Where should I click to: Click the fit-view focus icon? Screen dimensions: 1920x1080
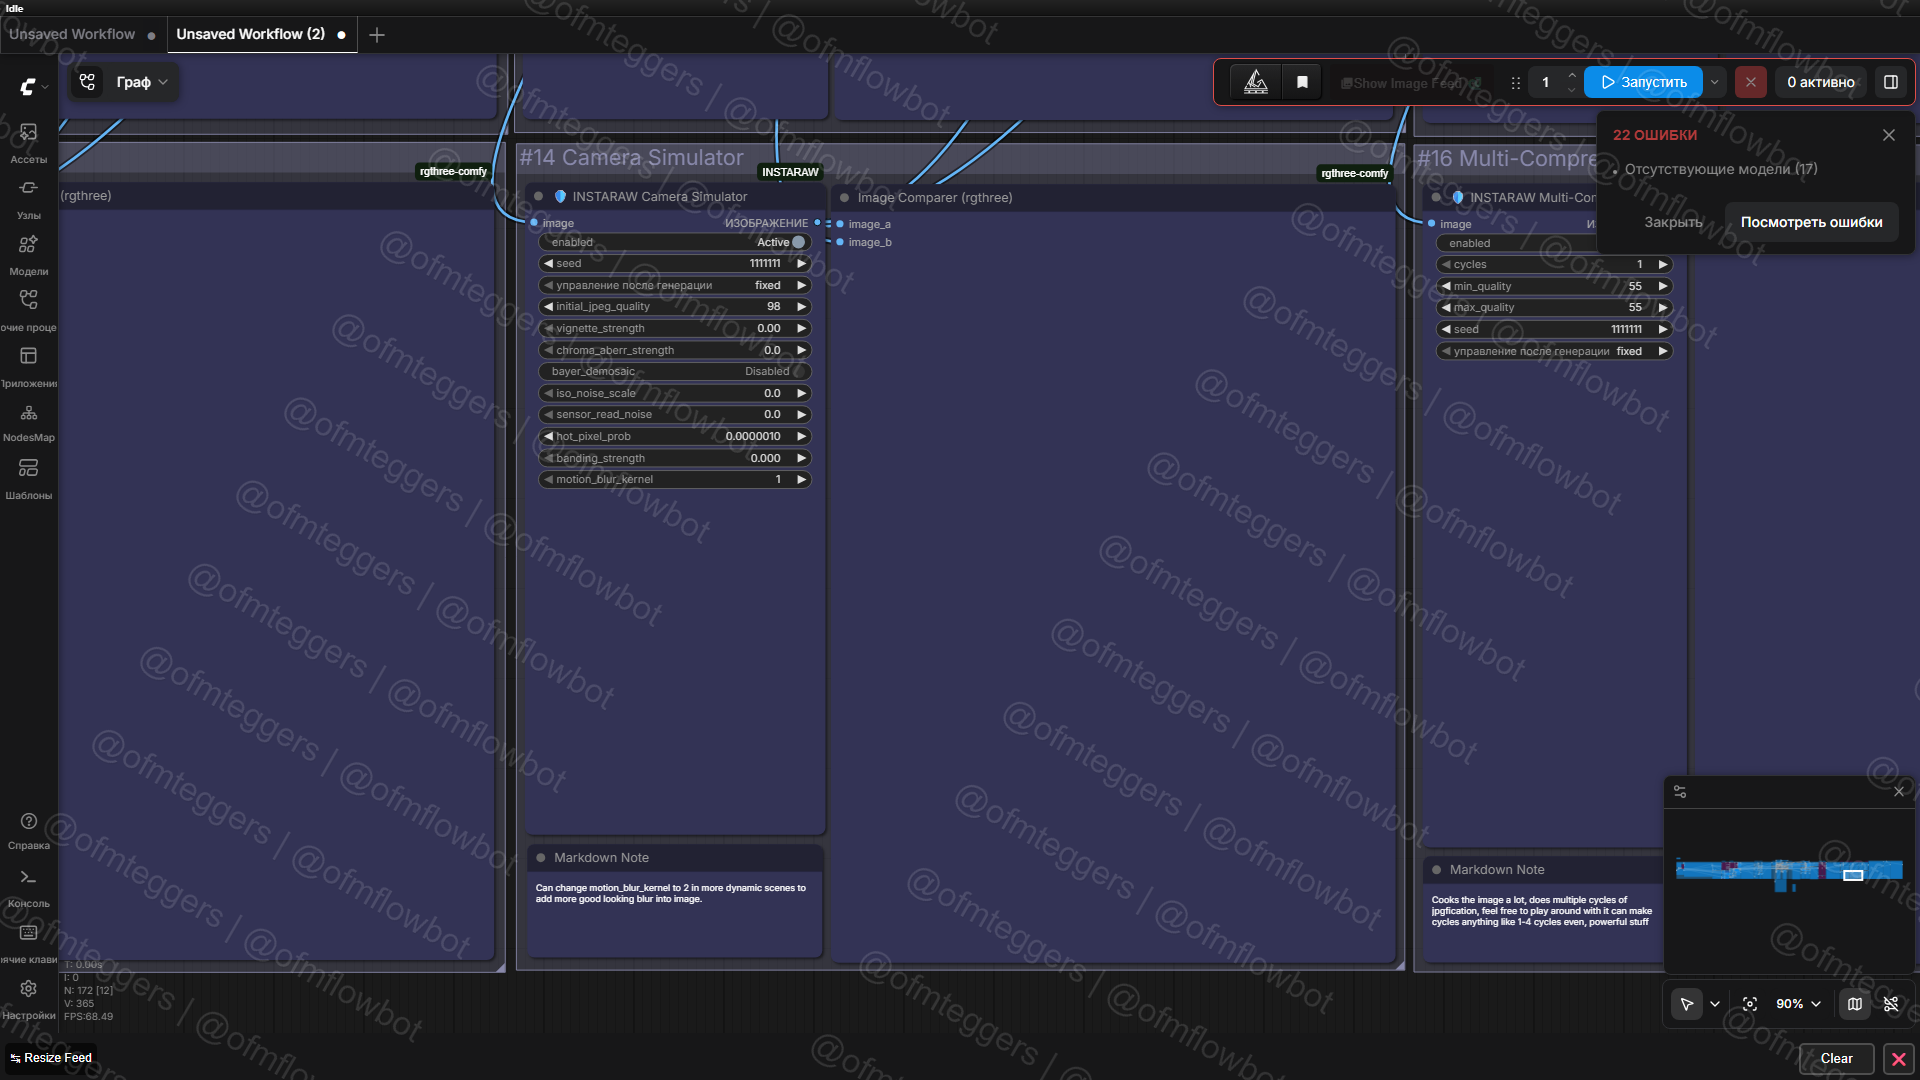pyautogui.click(x=1750, y=1004)
